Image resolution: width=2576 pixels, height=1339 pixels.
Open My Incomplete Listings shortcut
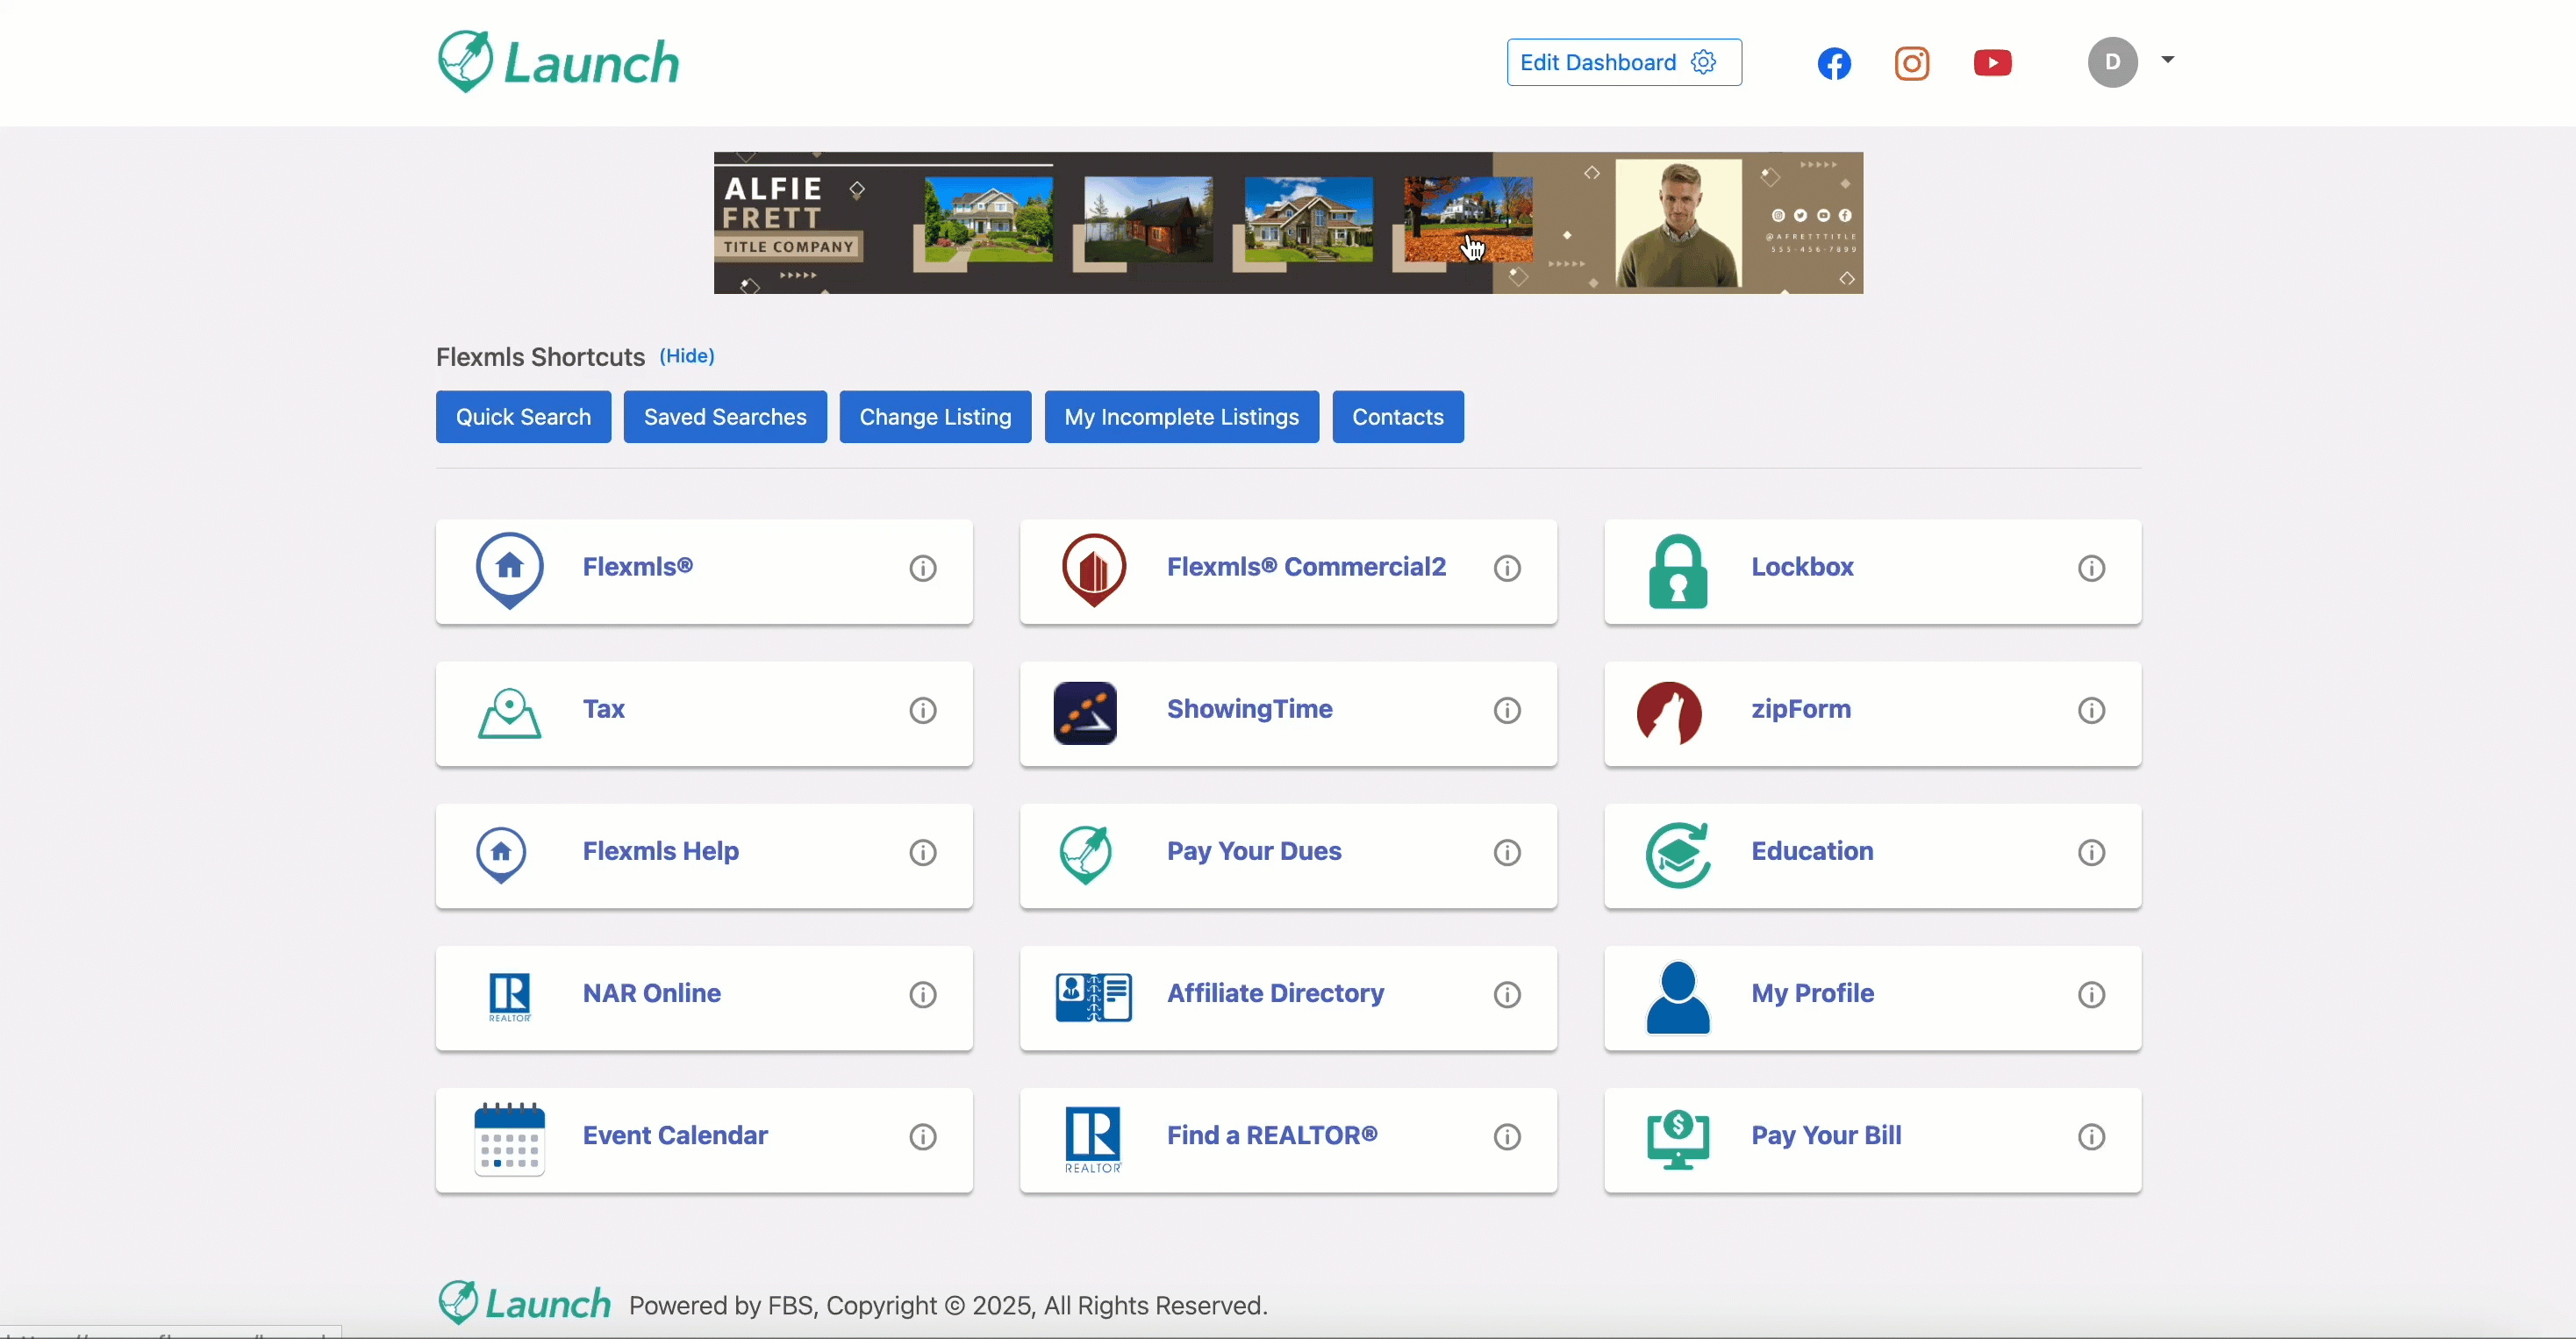point(1181,417)
